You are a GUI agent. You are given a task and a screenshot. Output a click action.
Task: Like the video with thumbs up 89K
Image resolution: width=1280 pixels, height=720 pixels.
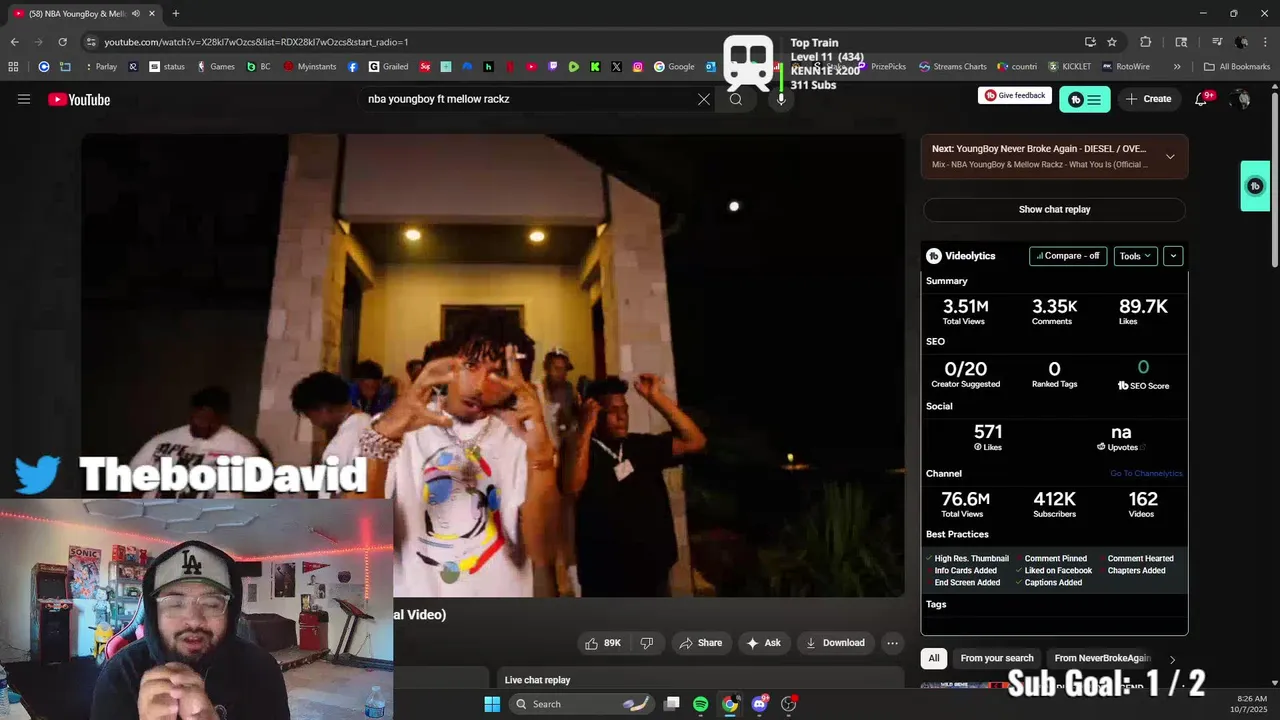(x=603, y=643)
